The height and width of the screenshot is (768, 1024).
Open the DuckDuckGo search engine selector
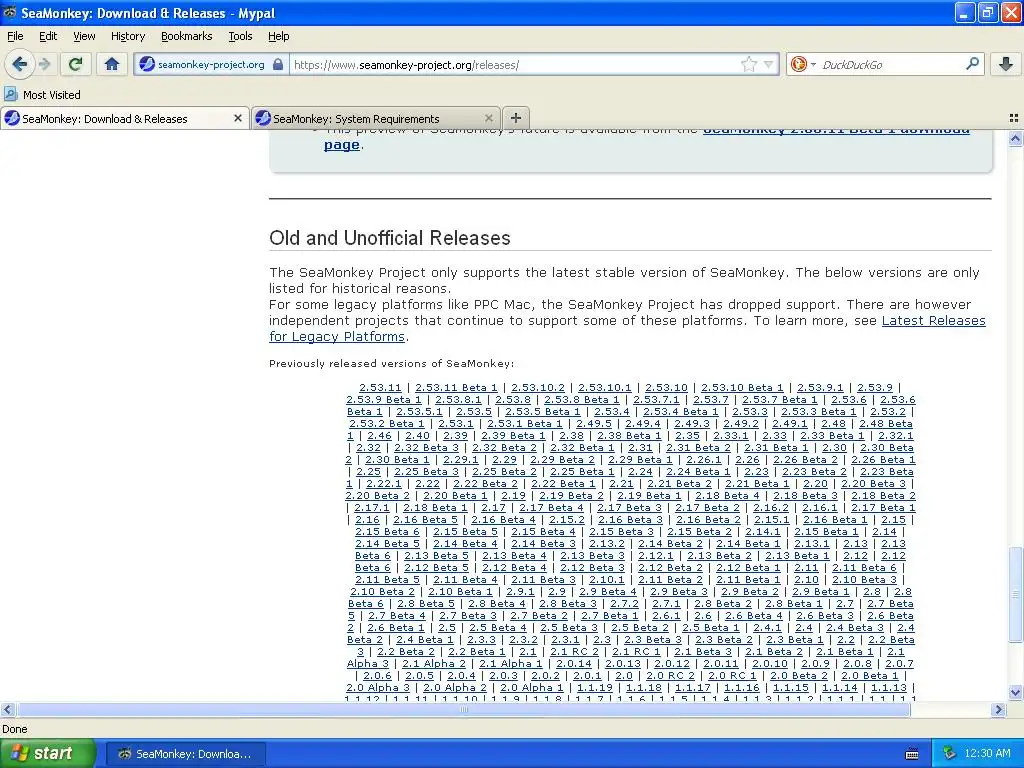click(802, 64)
